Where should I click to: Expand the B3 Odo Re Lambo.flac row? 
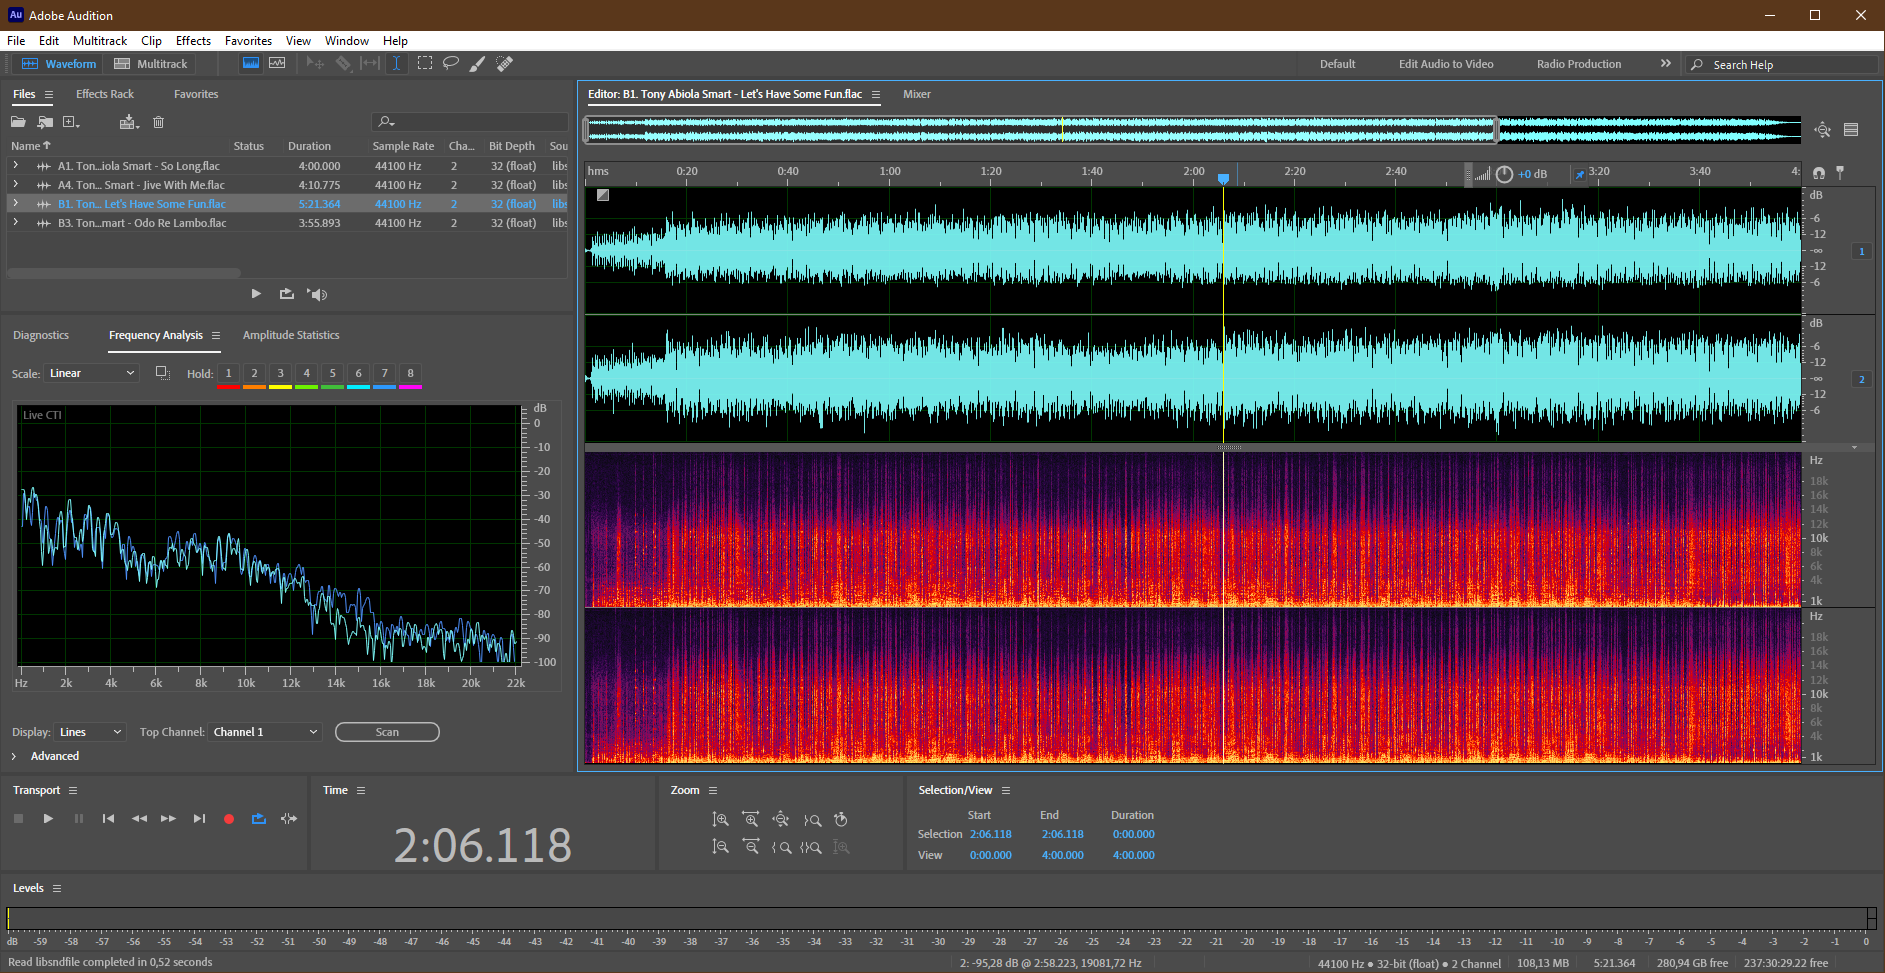pos(15,223)
